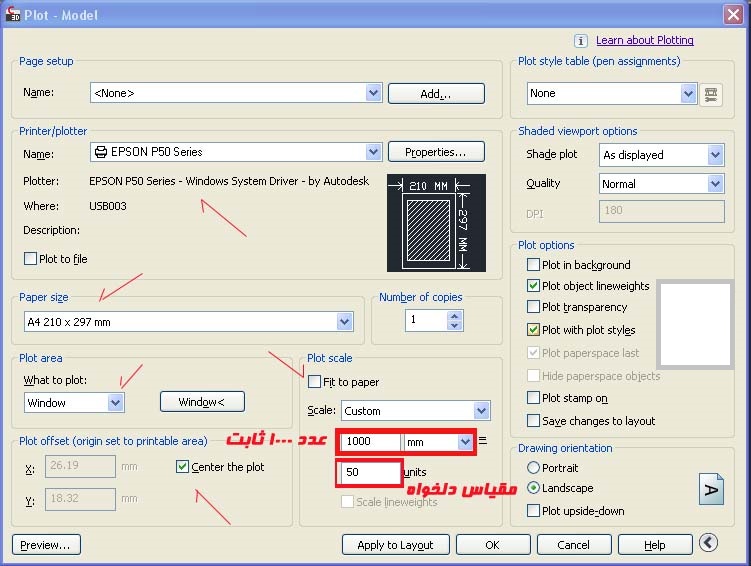
Task: Uncheck Center the plot option
Action: point(182,467)
